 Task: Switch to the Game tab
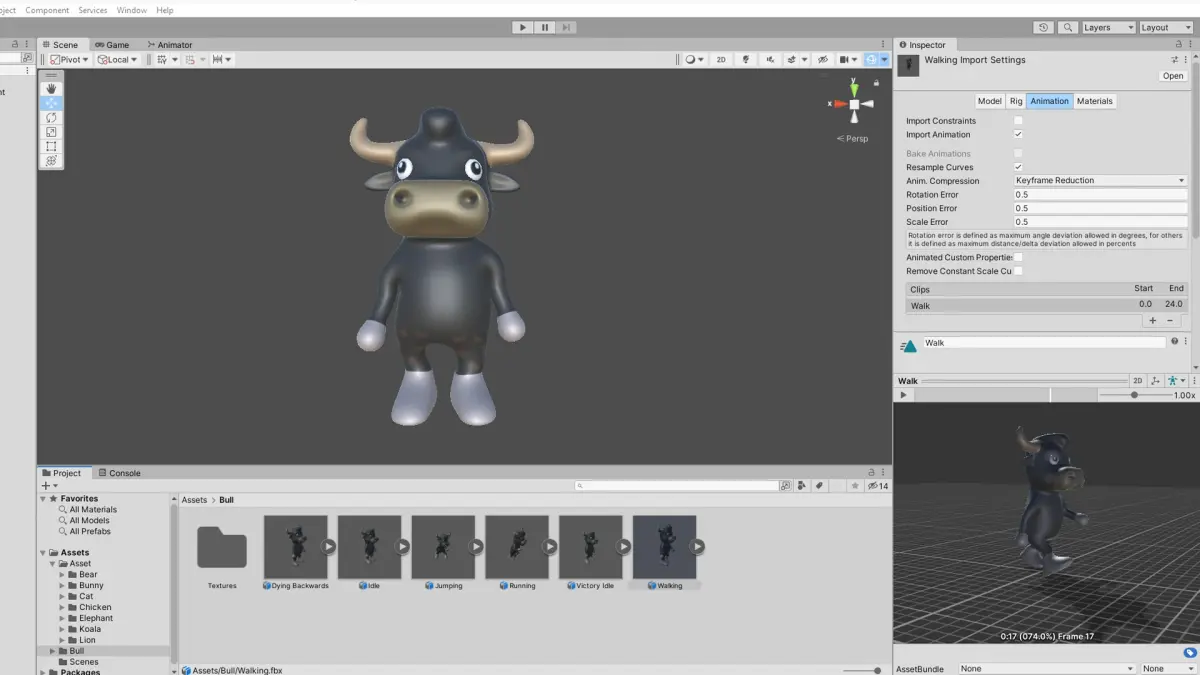pos(112,45)
